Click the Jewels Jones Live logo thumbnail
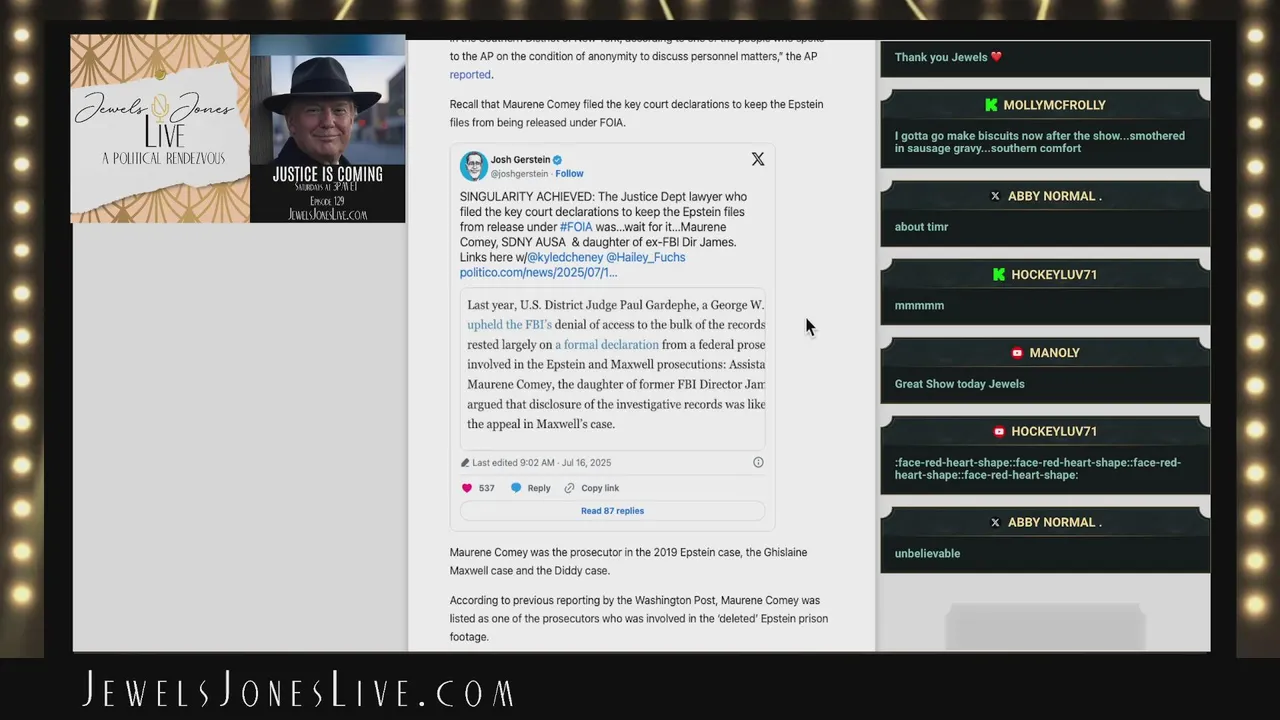 click(160, 129)
